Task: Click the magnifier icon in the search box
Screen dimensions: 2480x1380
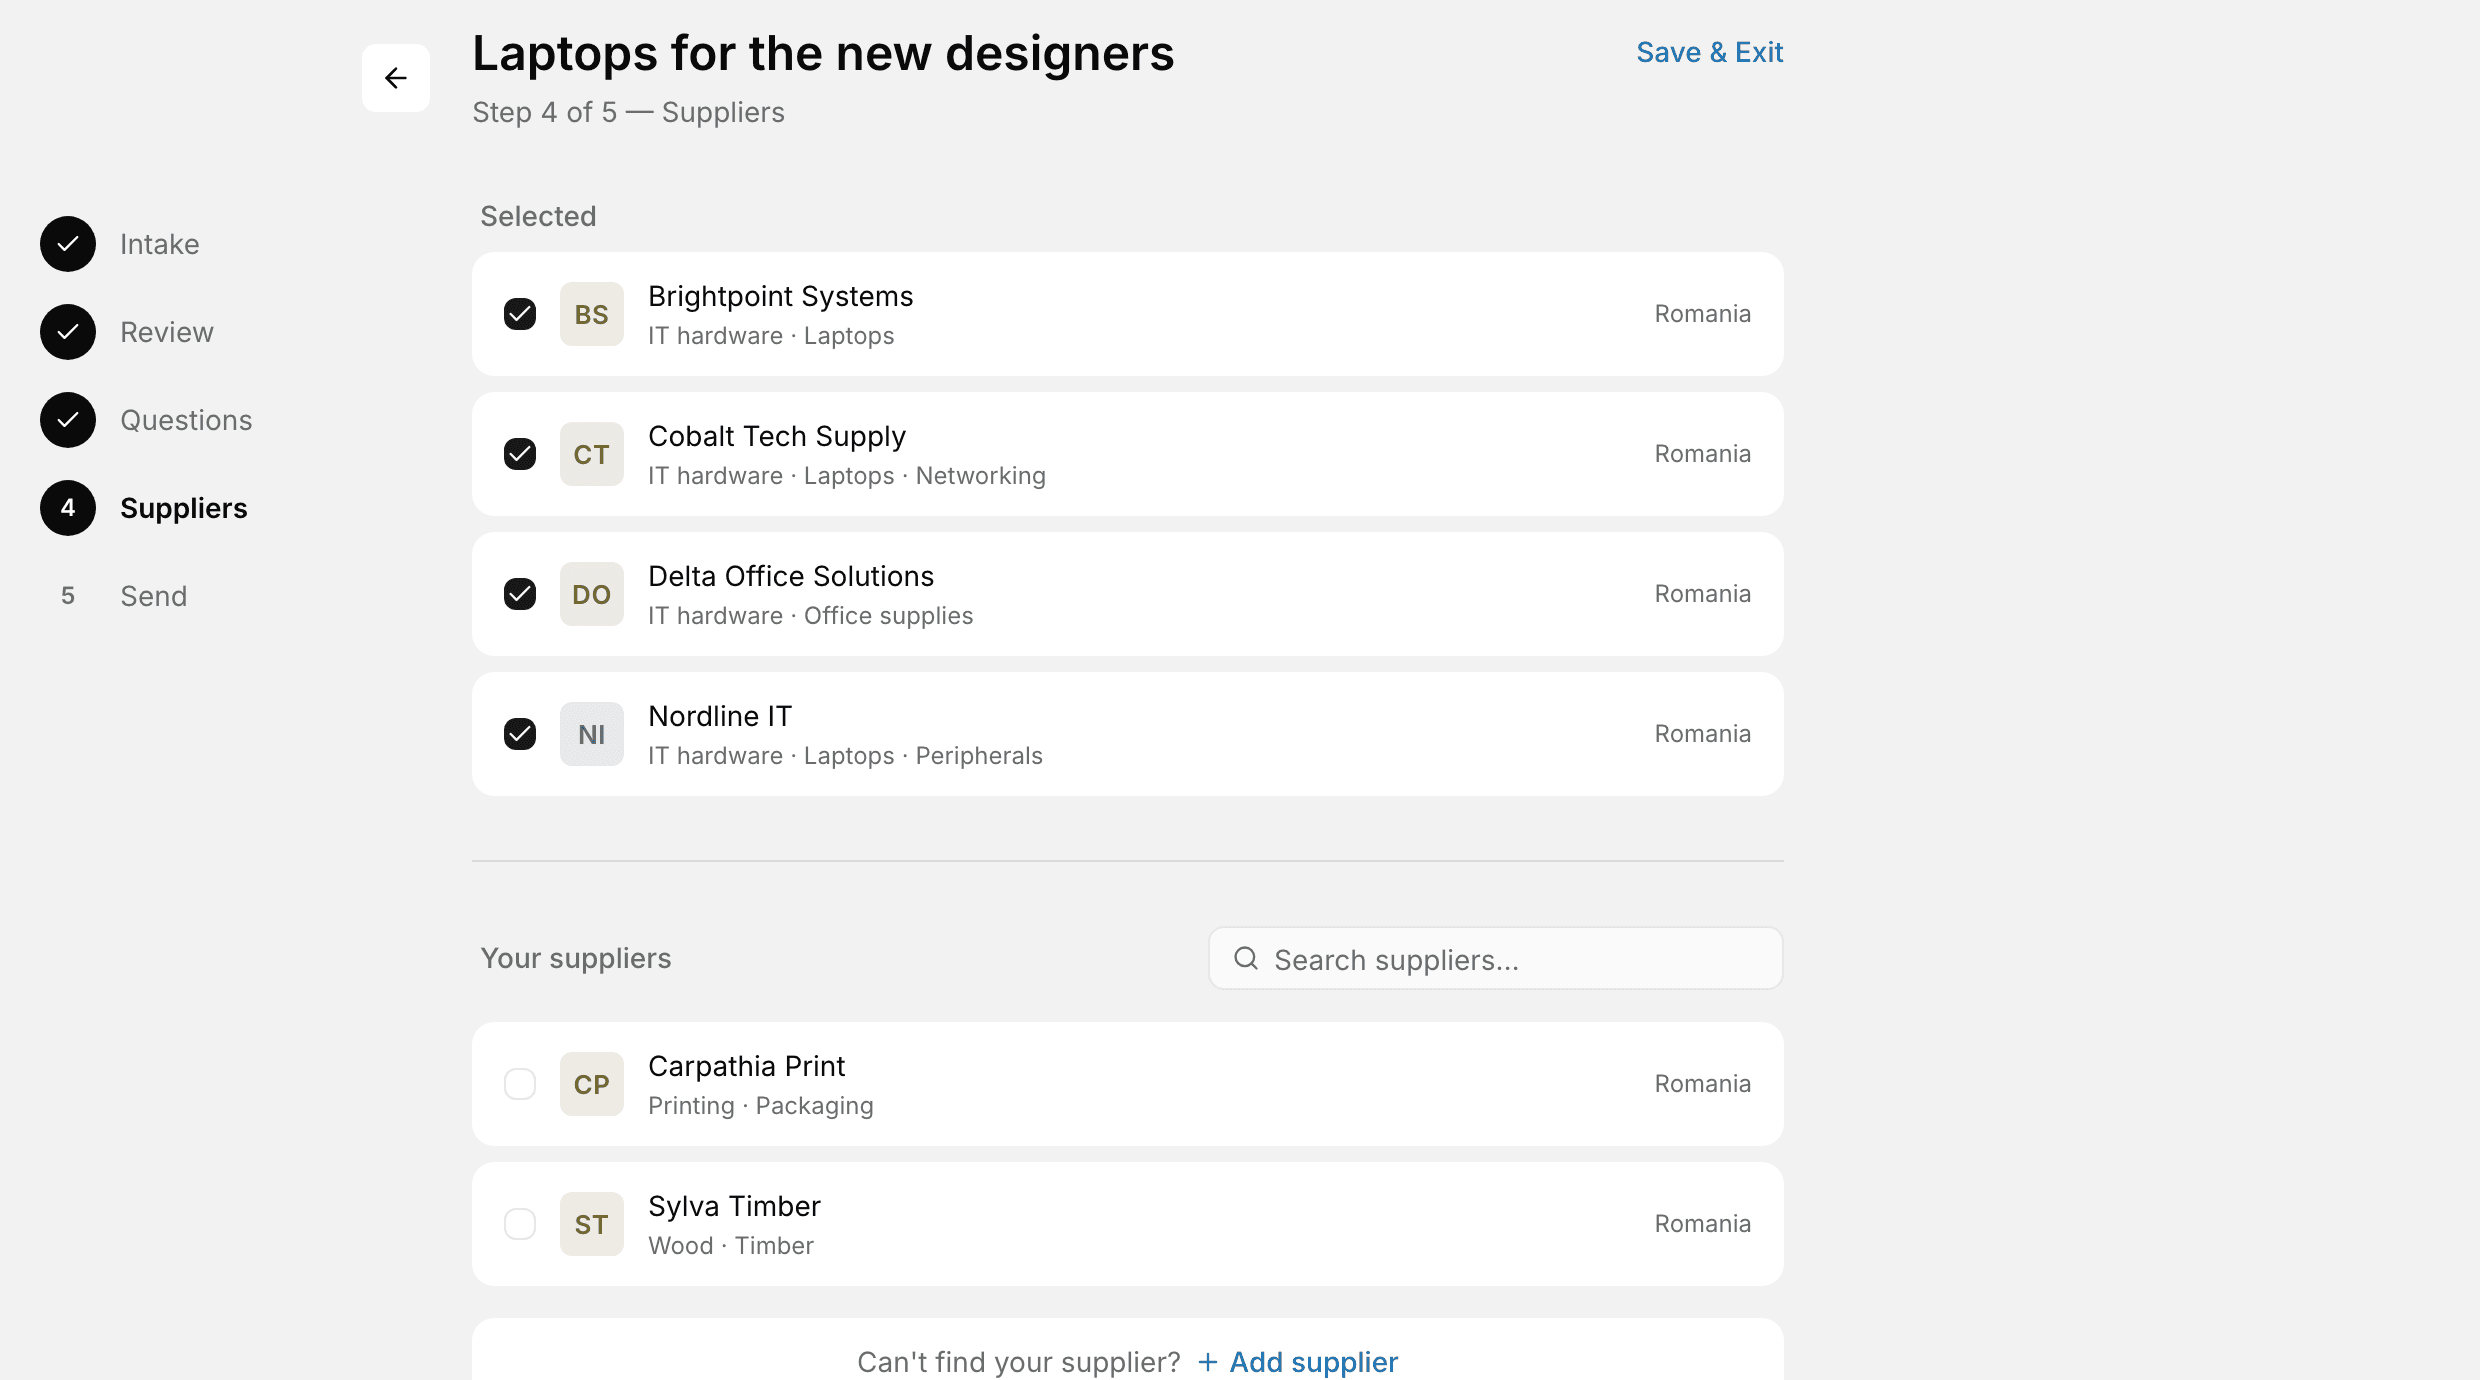Action: click(1246, 958)
